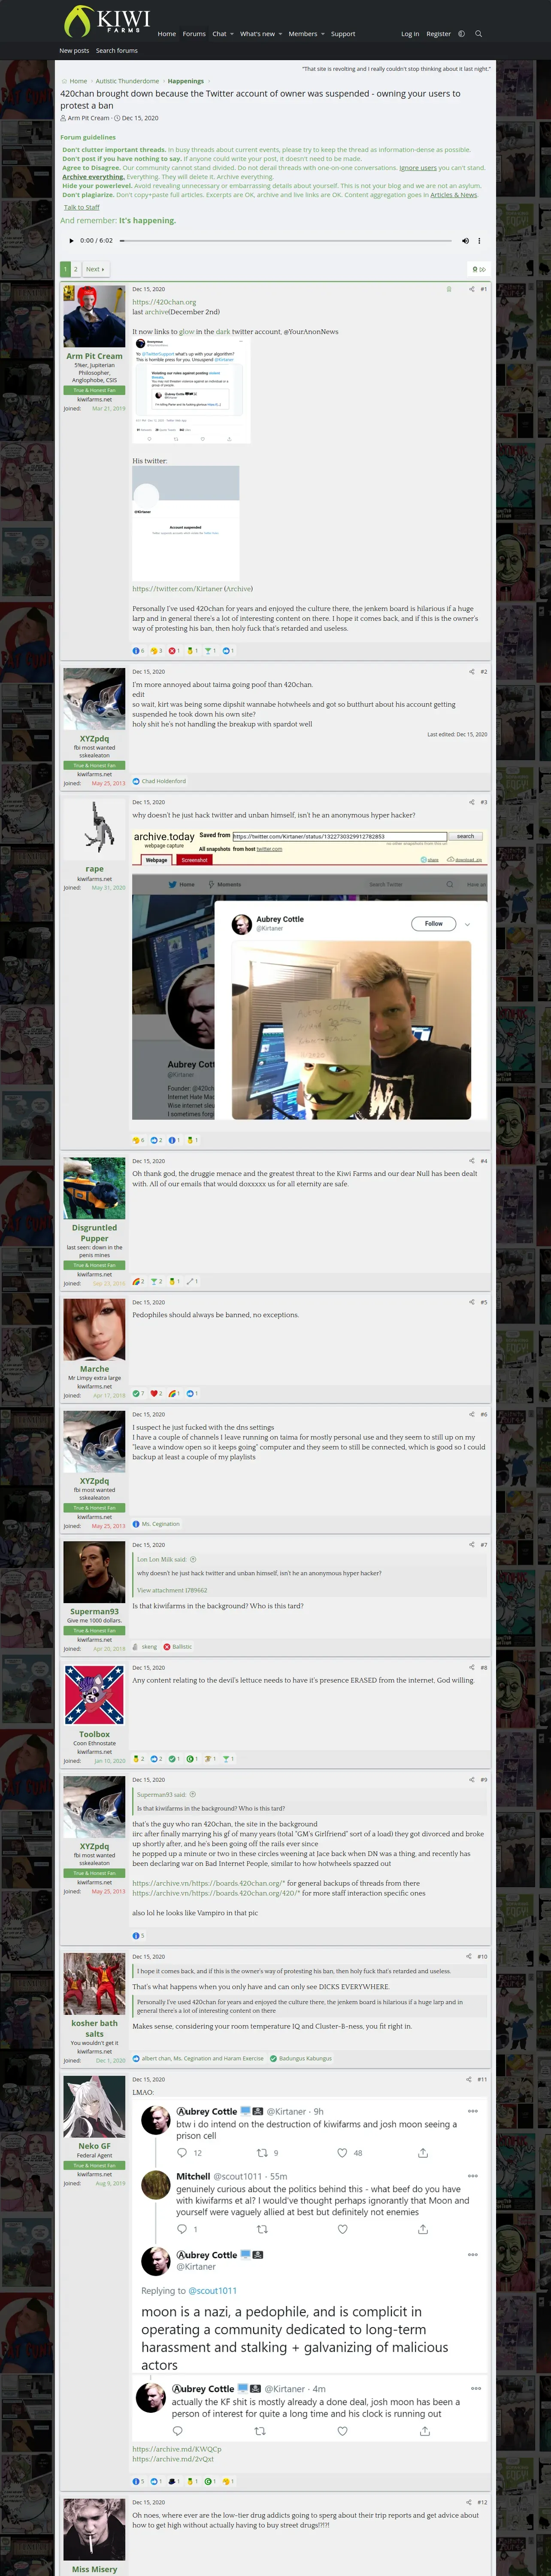Click share icon on post #9
Screen dimensions: 551x2576
pos(472,1779)
